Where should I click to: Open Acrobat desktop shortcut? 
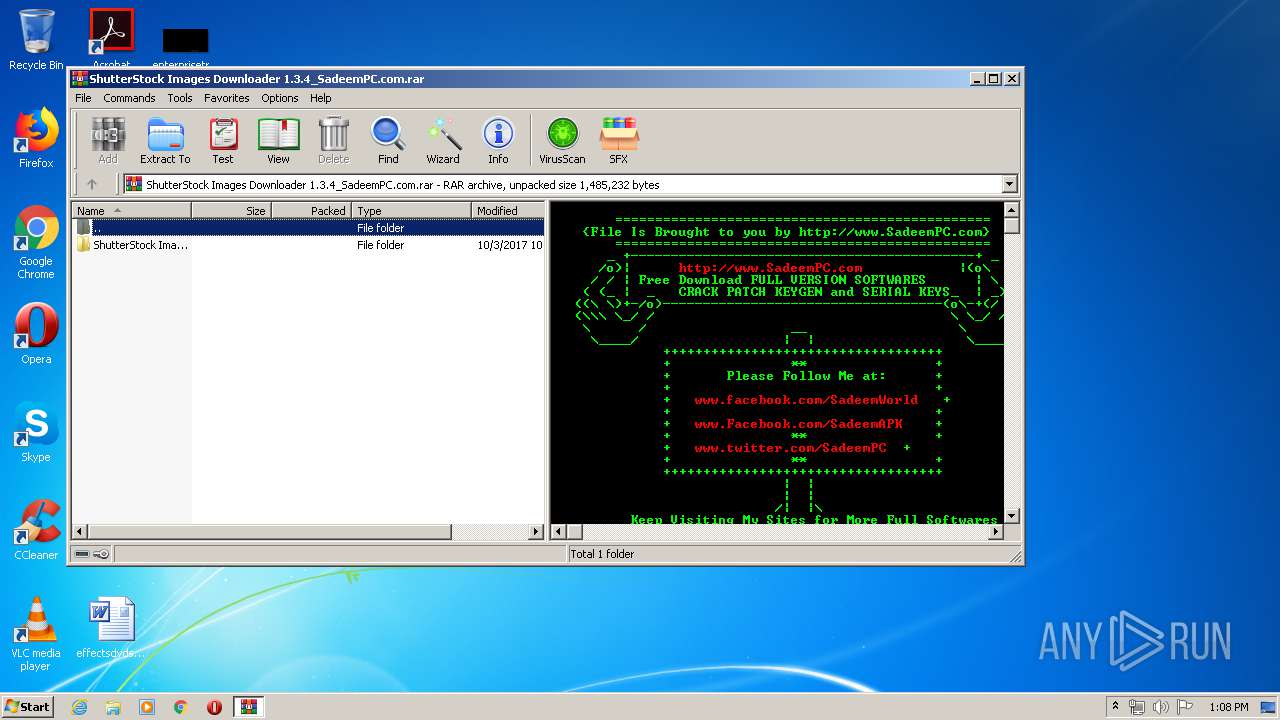pos(111,40)
